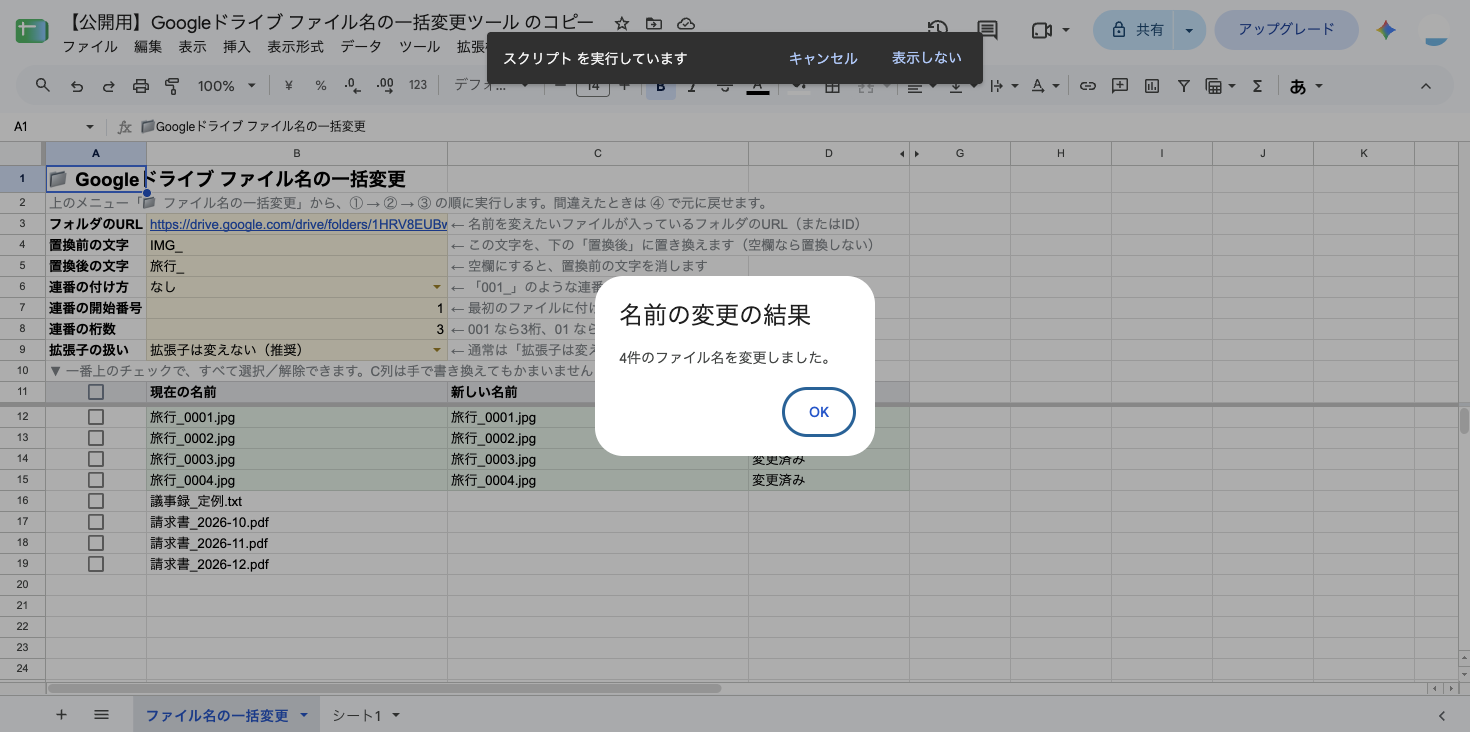Open the あ input tools dropdown
The width and height of the screenshot is (1470, 732).
[1306, 86]
